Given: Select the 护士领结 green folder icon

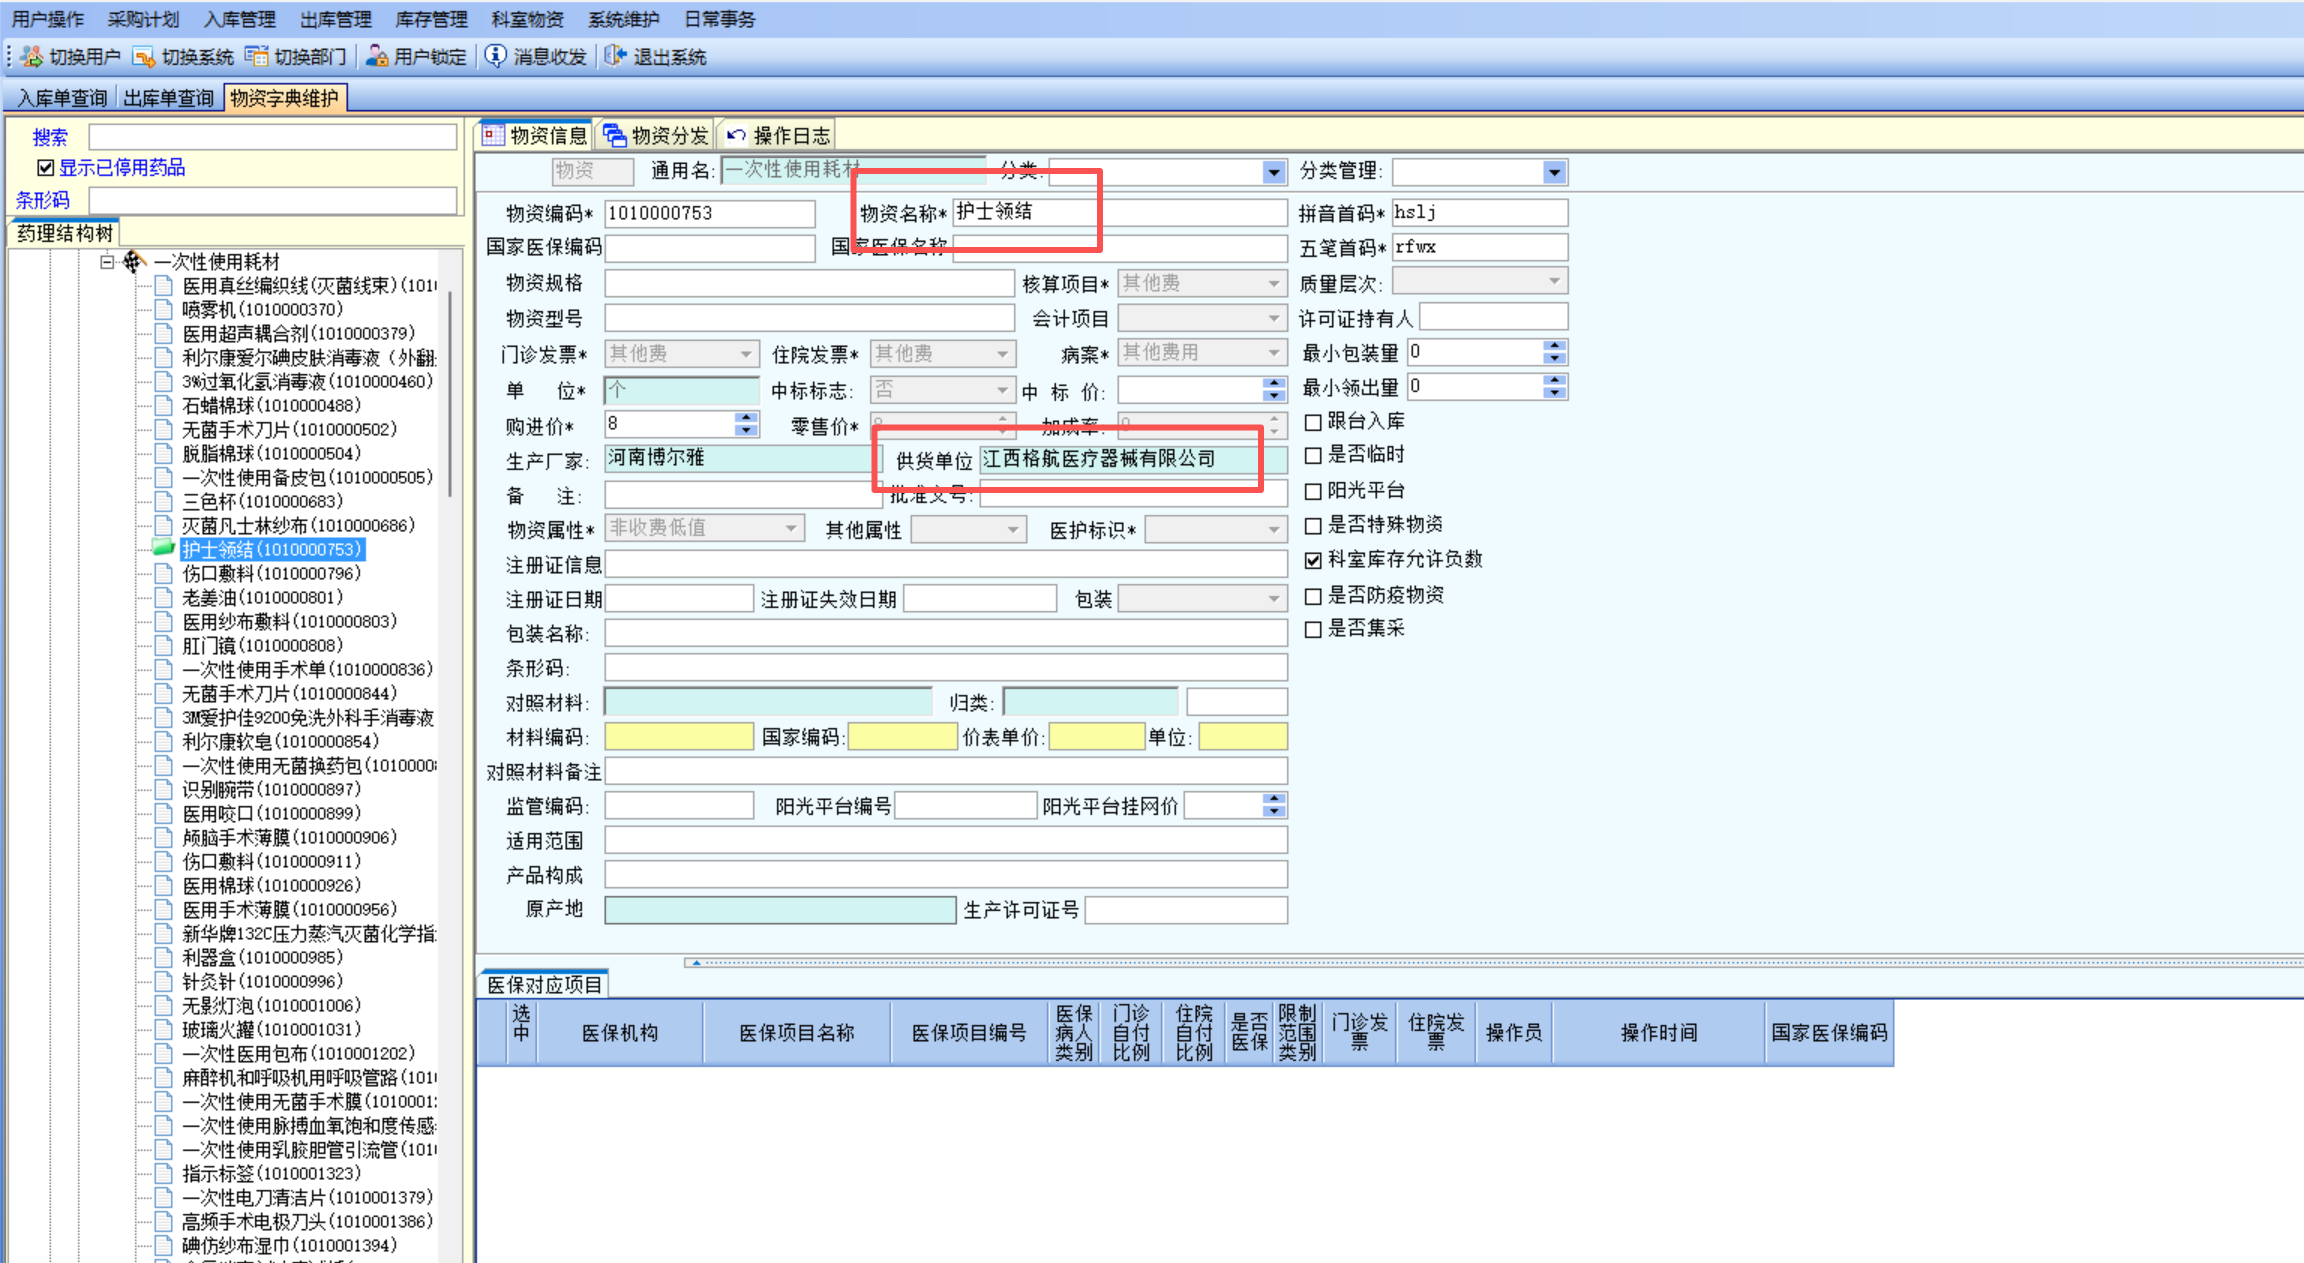Looking at the screenshot, I should pos(163,548).
